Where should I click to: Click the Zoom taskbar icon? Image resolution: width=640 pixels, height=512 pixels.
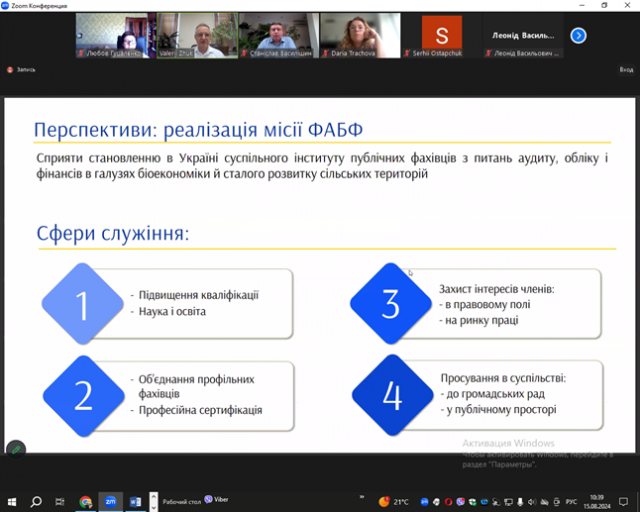110,502
